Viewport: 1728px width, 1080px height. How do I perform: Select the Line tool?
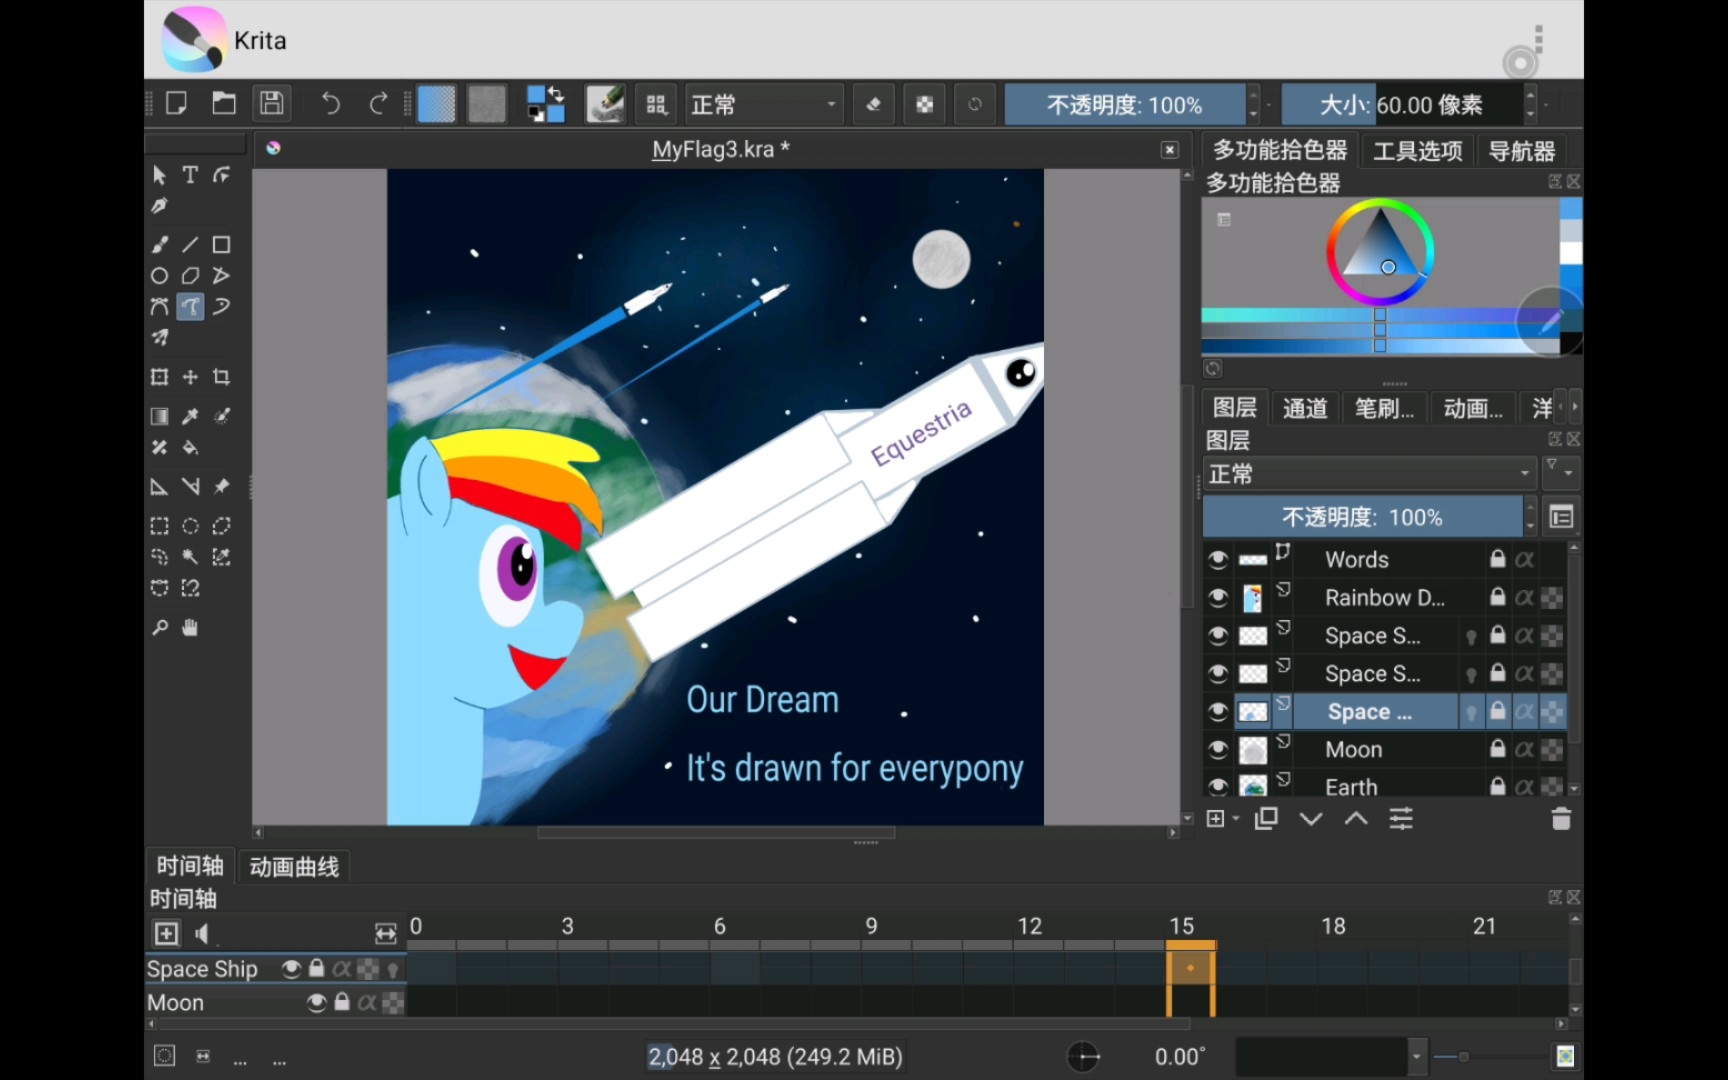[190, 245]
